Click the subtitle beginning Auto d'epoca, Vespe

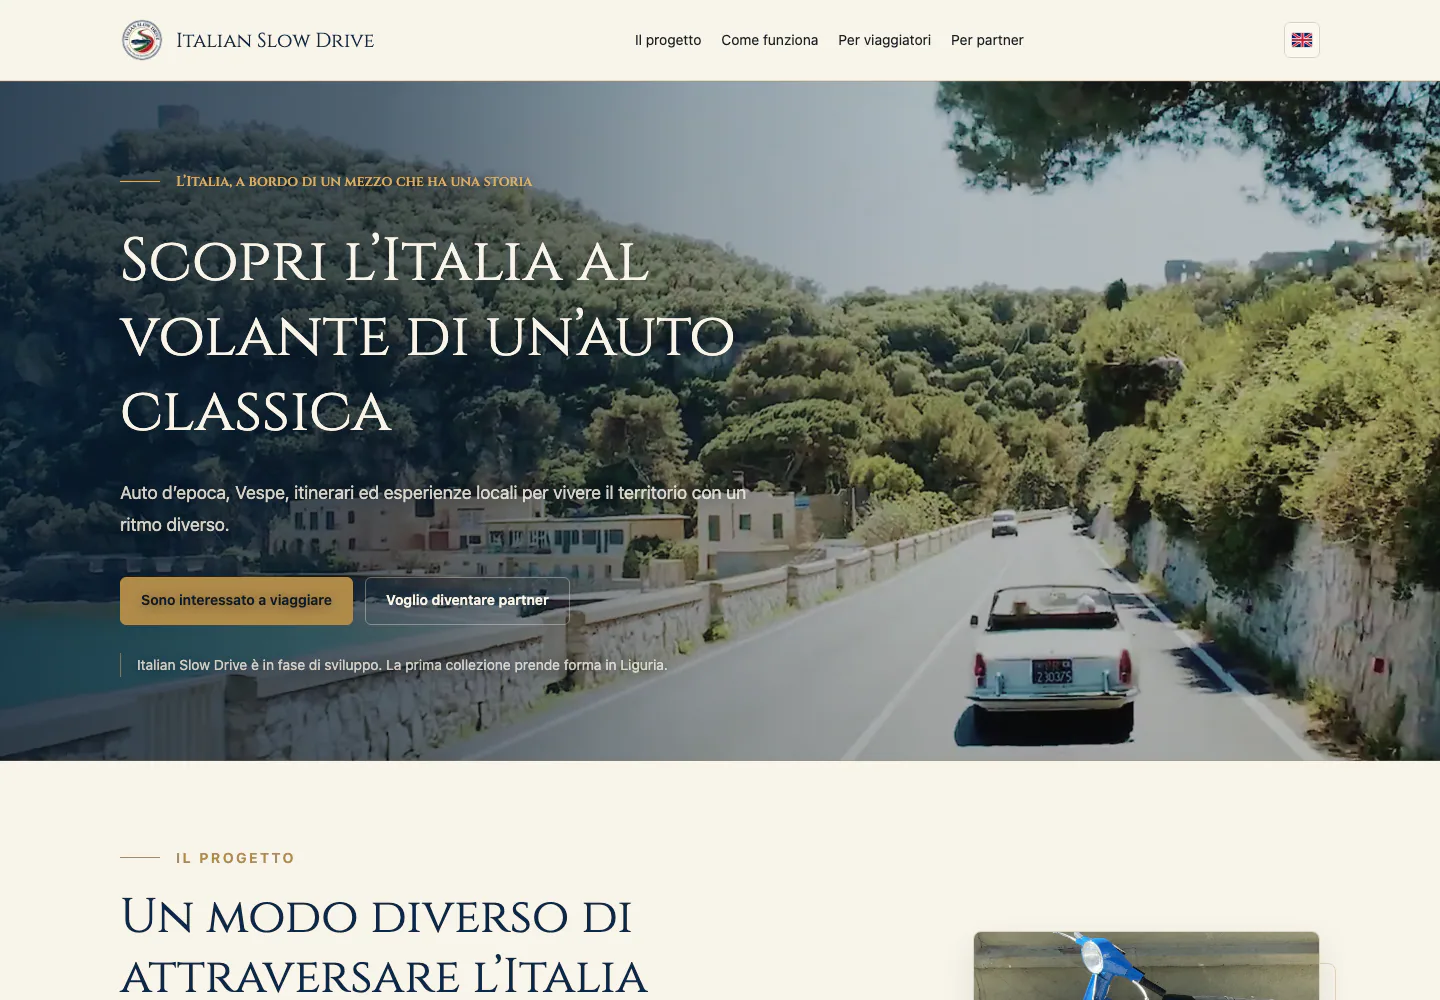(434, 508)
